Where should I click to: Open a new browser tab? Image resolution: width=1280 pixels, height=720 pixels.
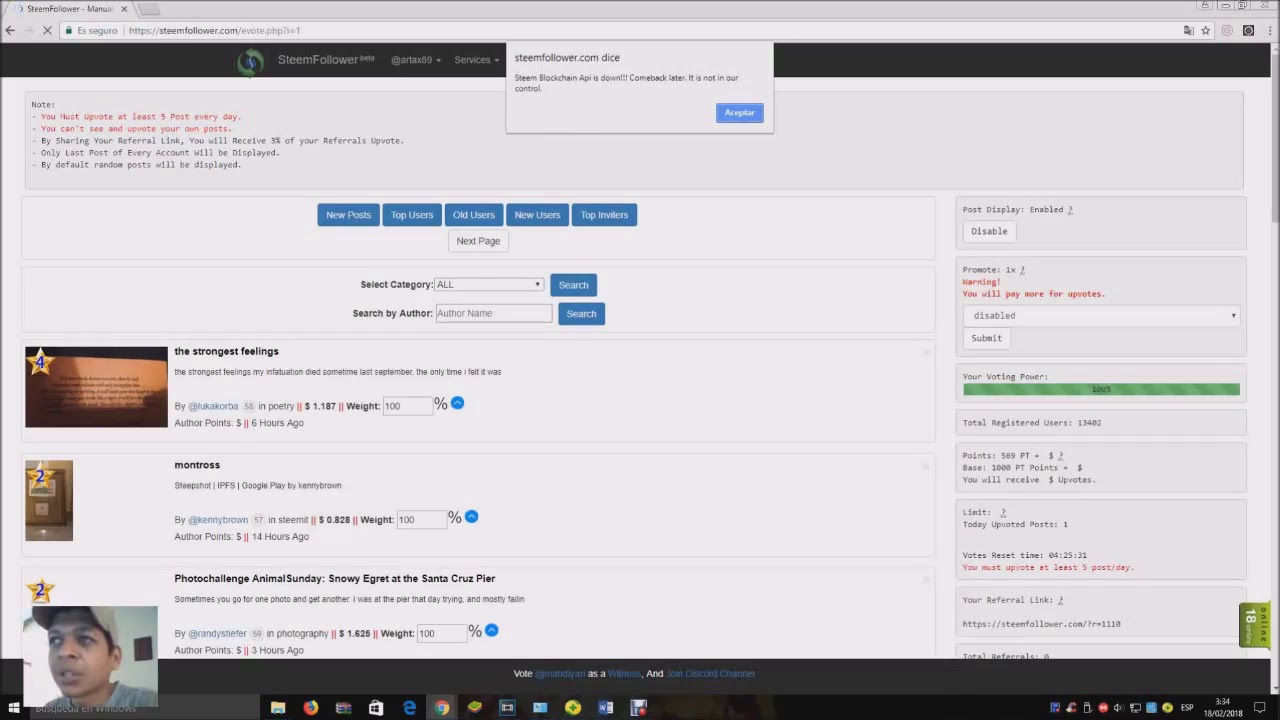tap(149, 9)
